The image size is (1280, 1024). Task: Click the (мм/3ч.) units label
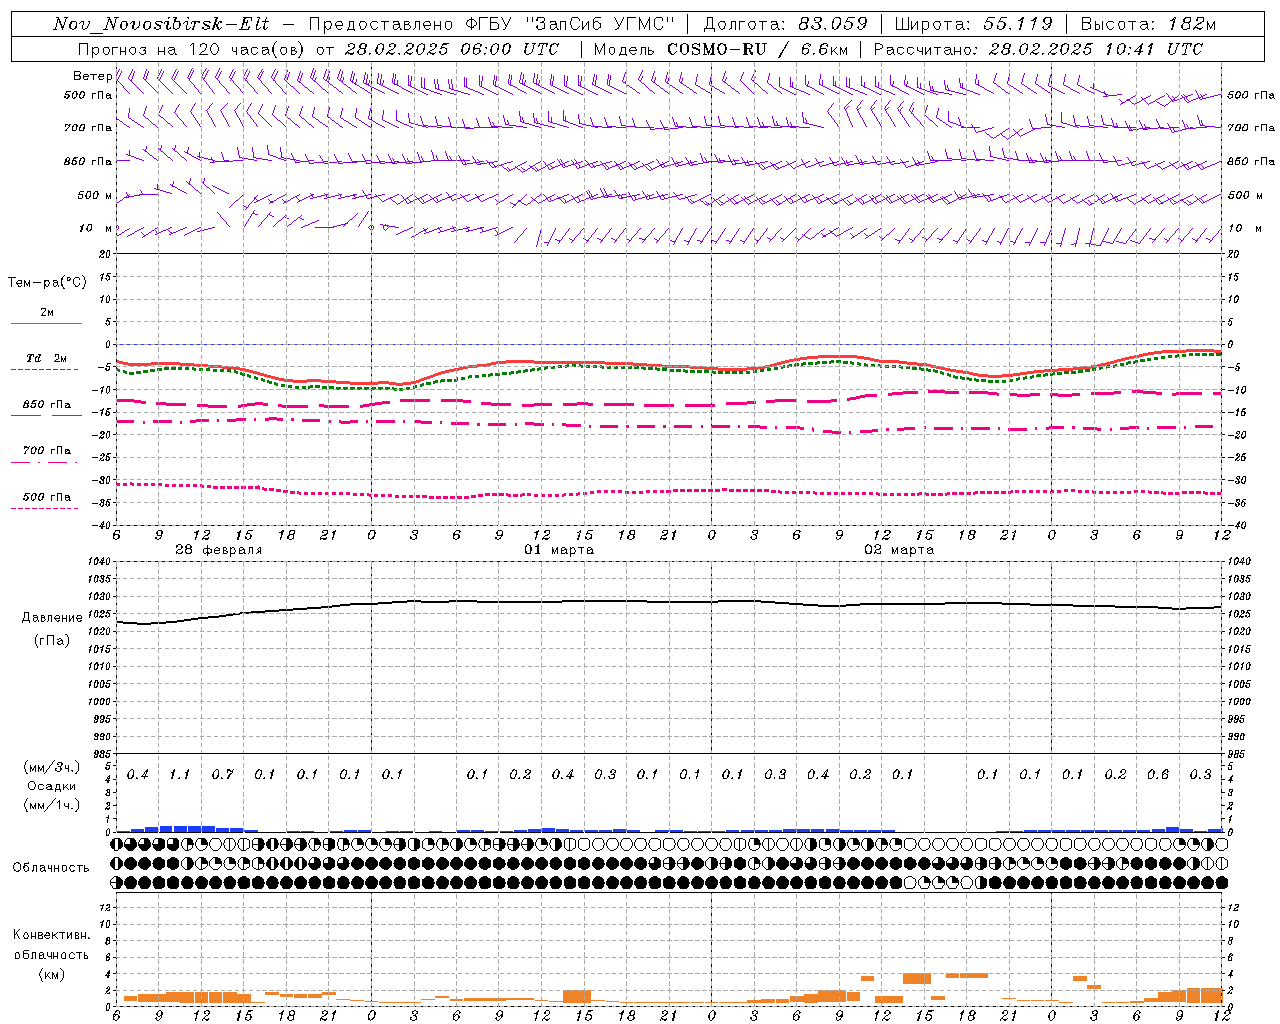52,767
